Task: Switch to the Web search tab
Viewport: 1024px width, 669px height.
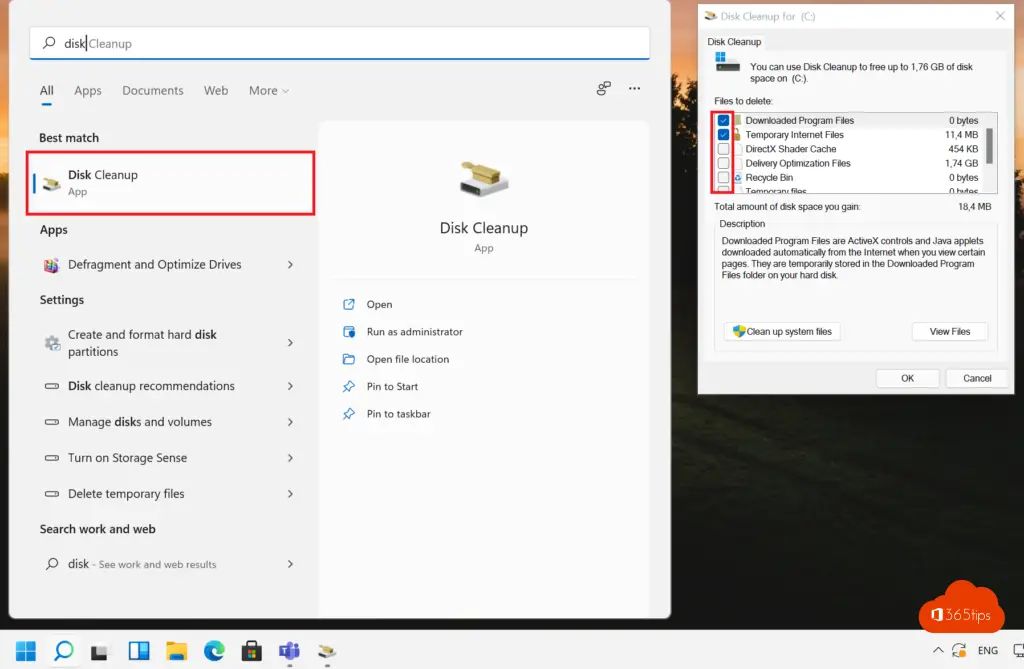Action: tap(216, 91)
